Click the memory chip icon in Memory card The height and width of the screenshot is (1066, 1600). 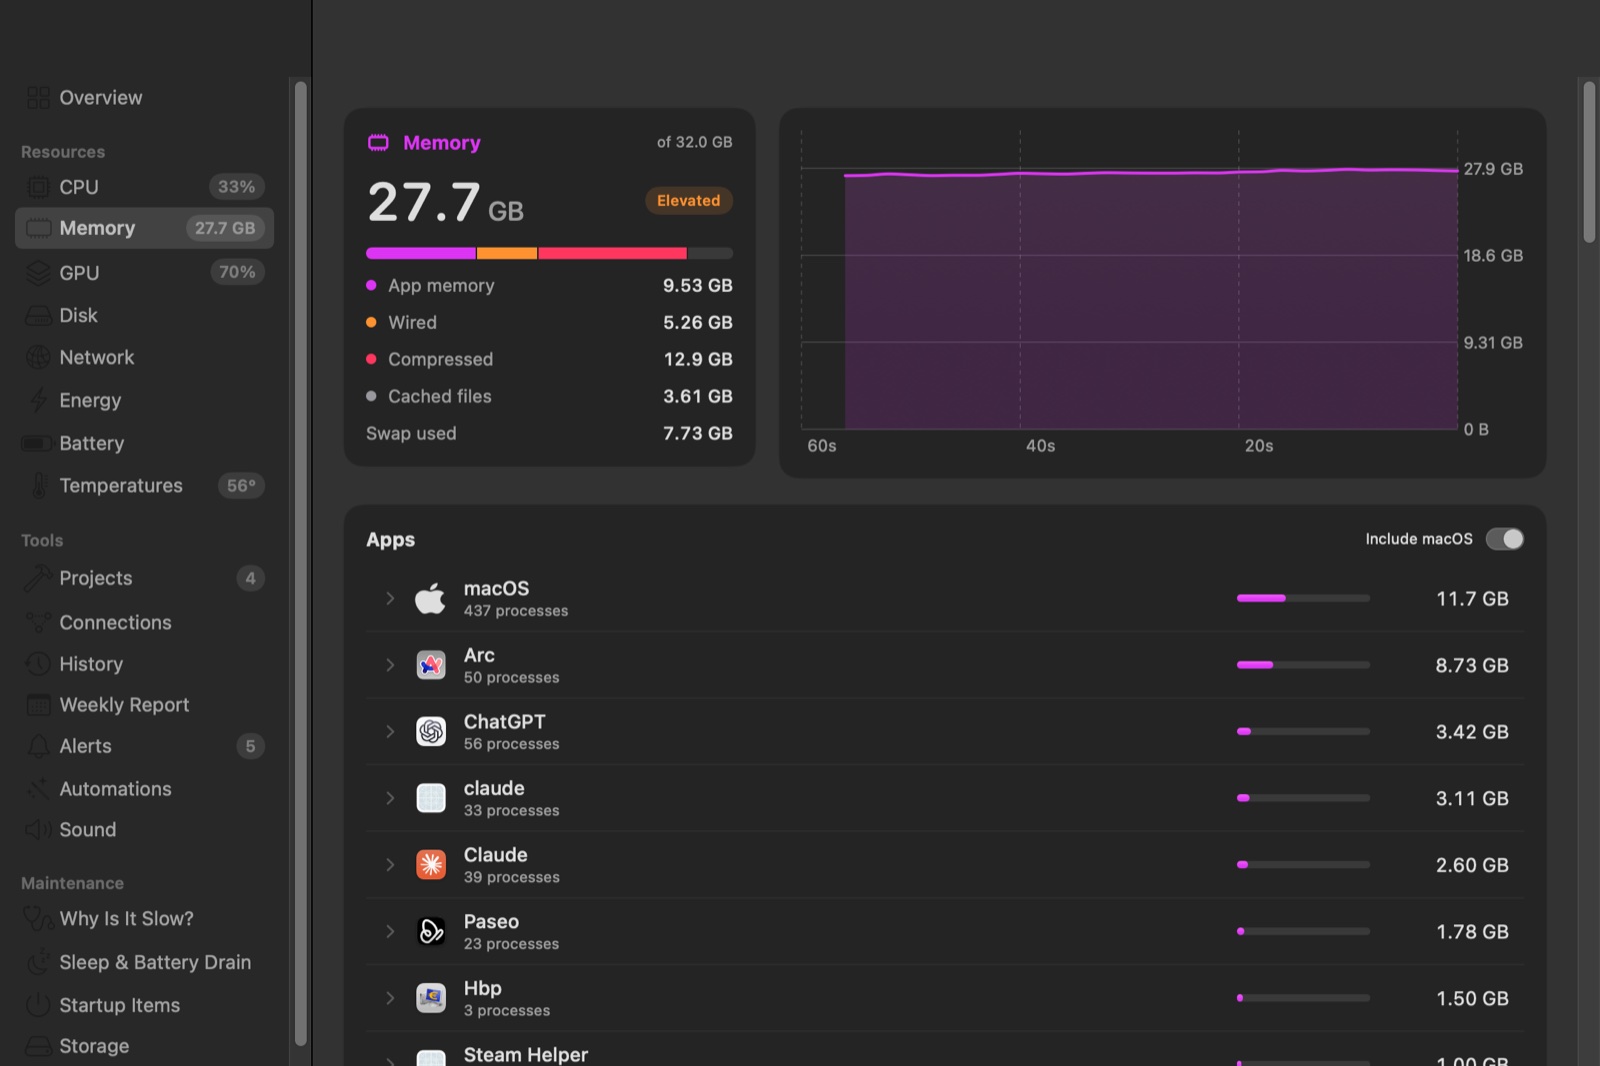(379, 143)
